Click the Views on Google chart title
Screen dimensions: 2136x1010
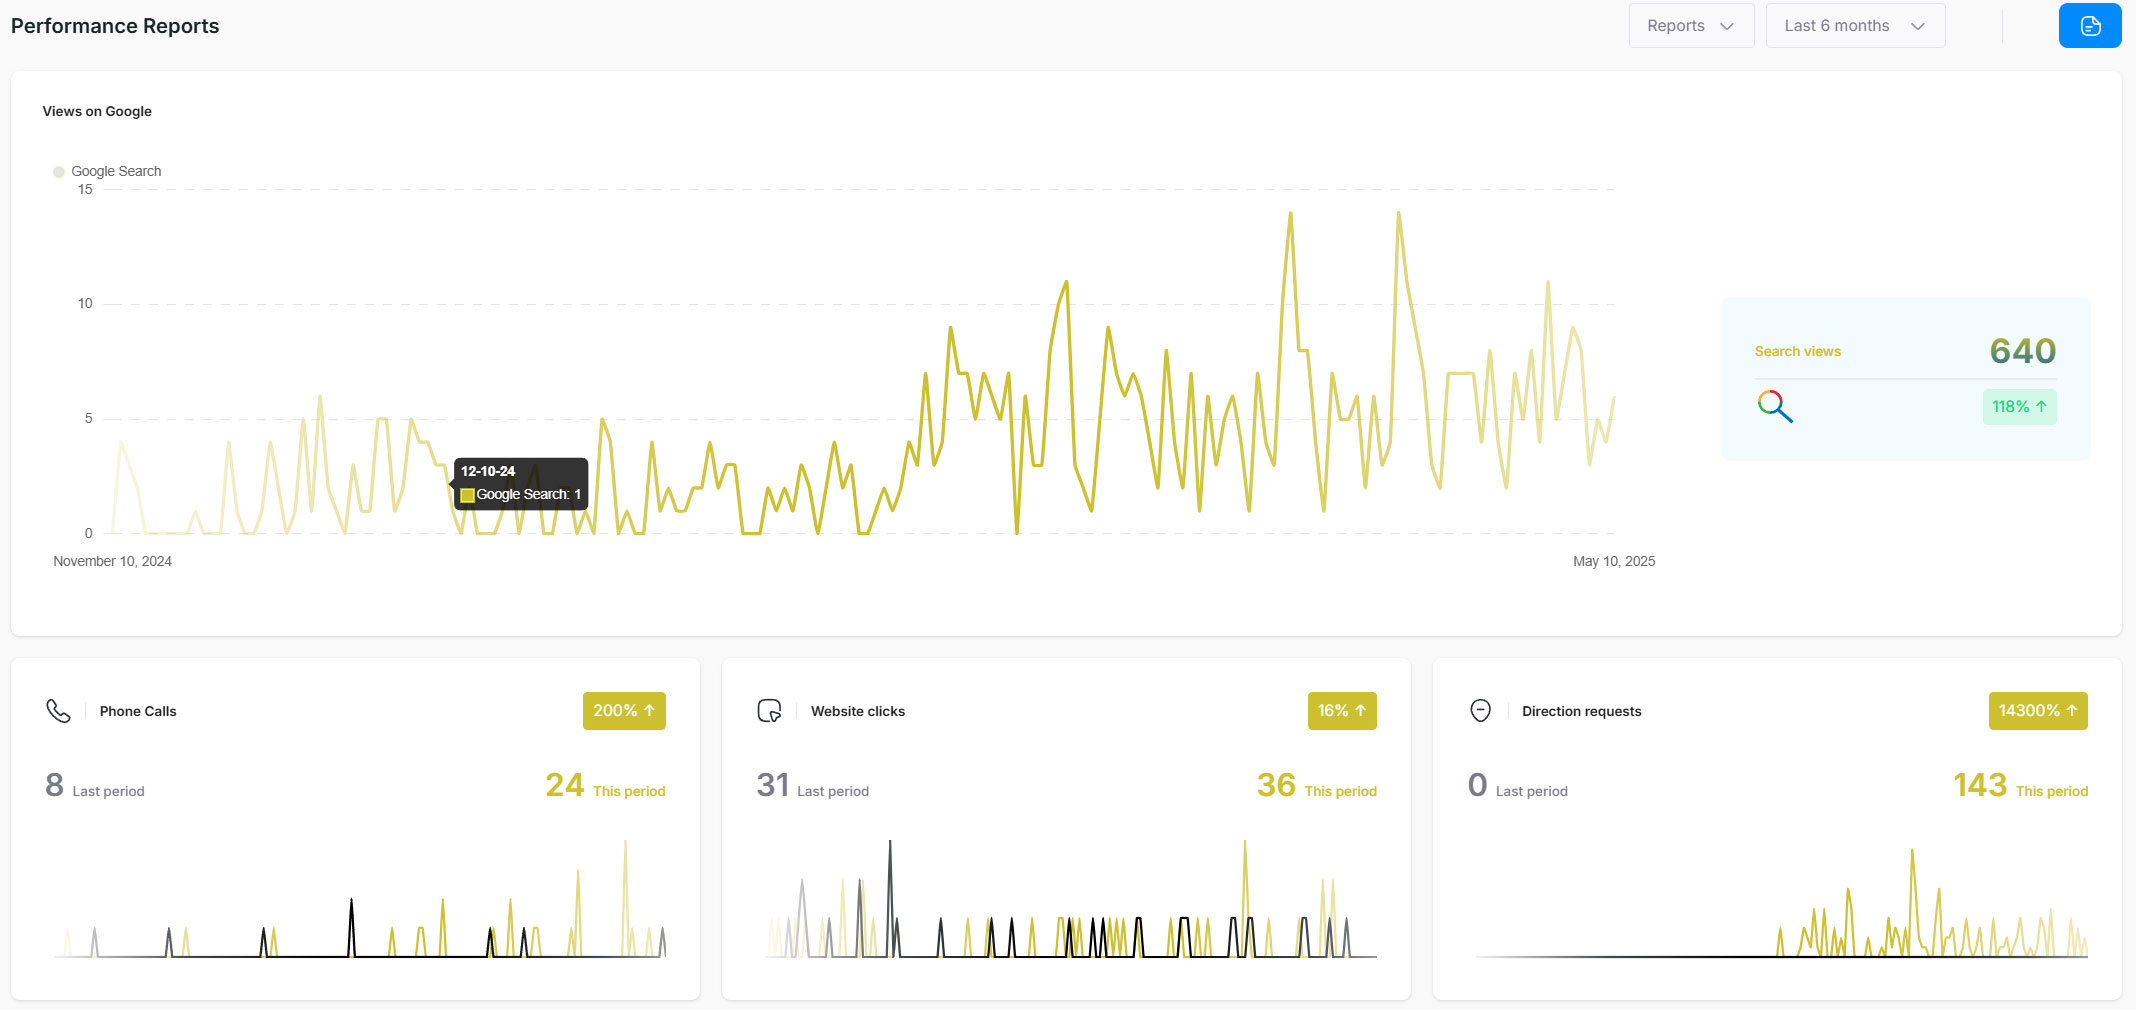pos(97,111)
